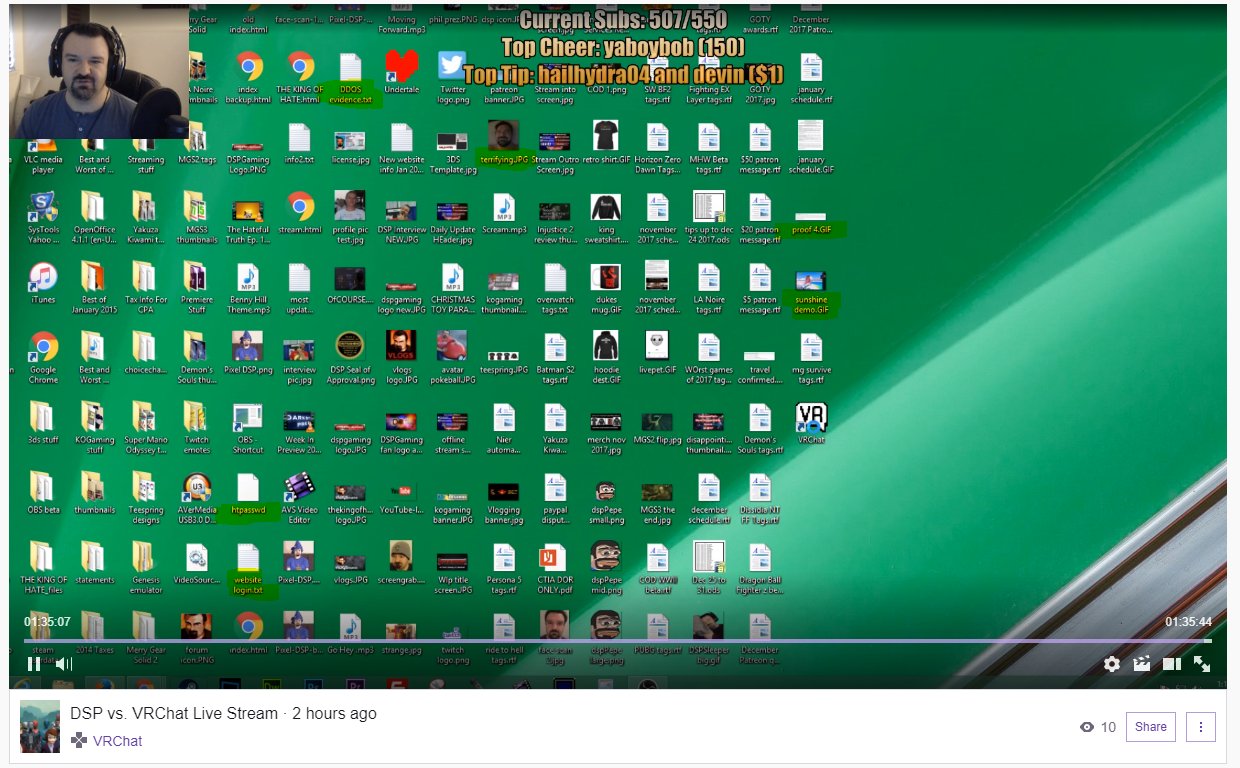Open the three-dot more options menu
1240x768 pixels.
(1201, 727)
